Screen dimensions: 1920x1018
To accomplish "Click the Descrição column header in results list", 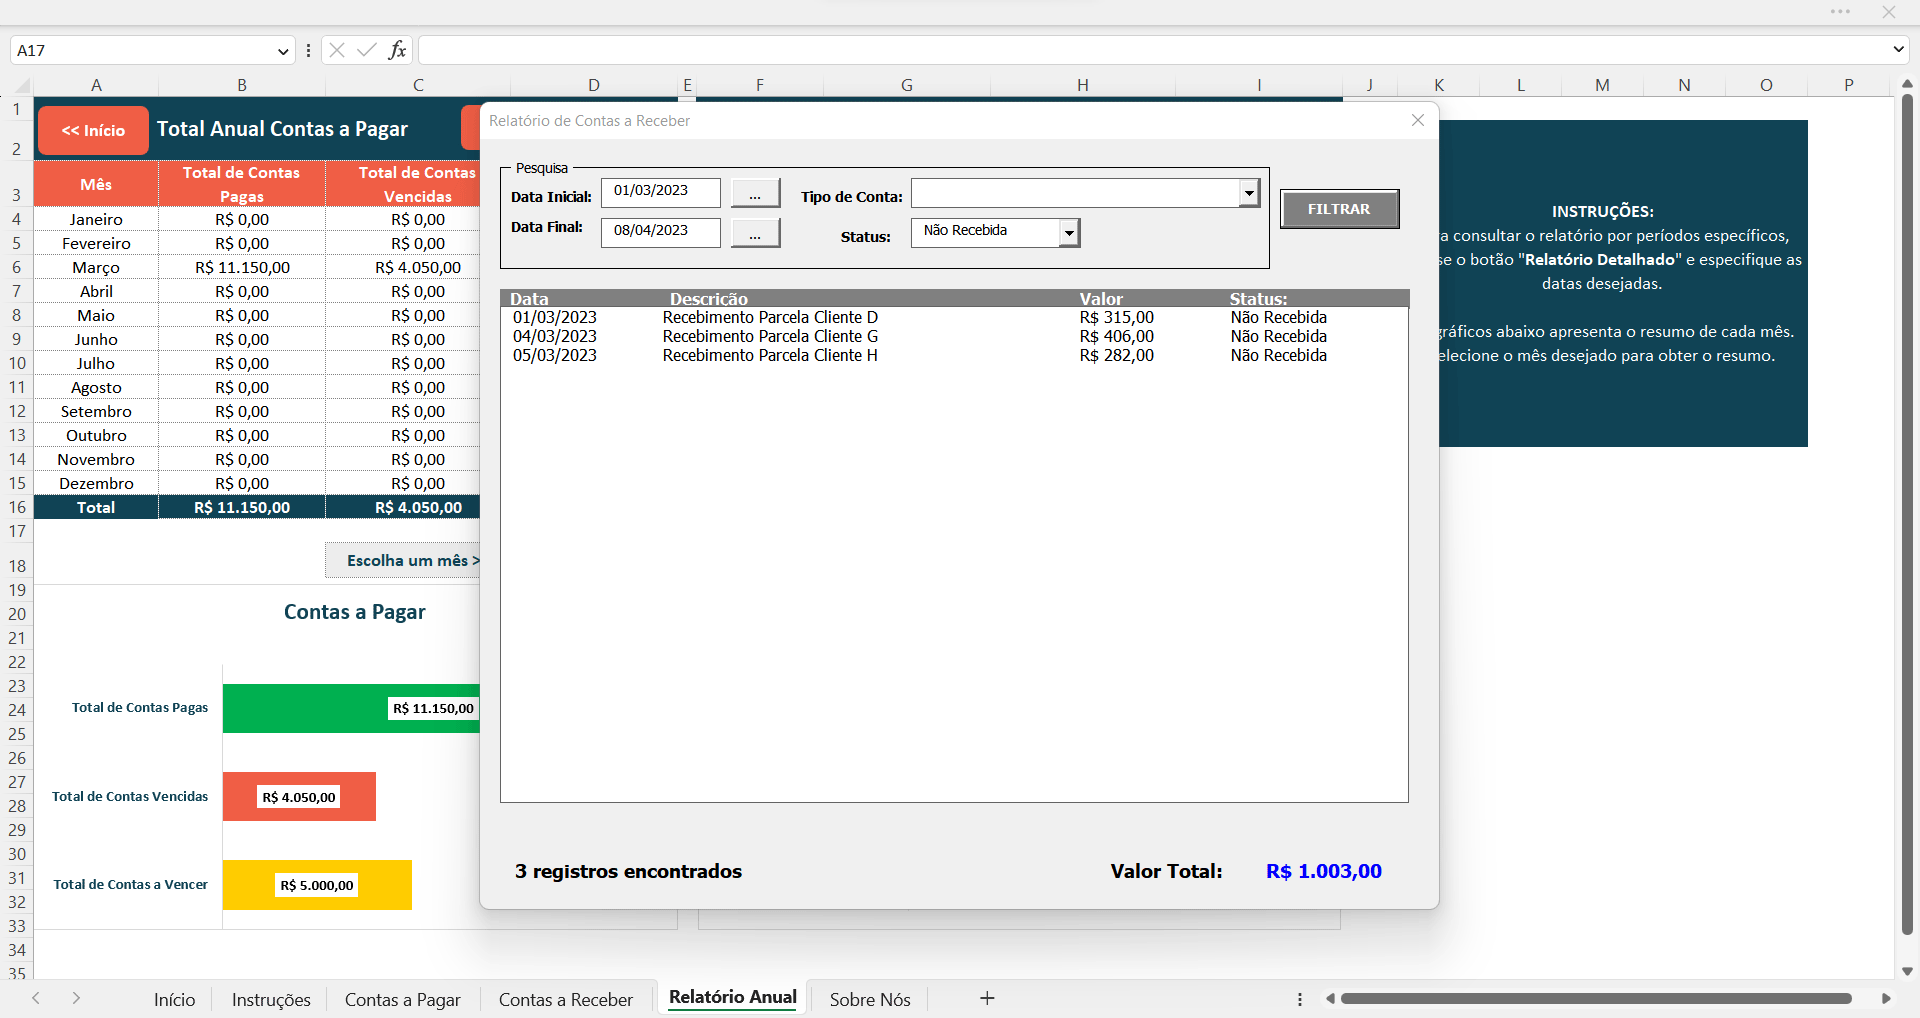I will [x=708, y=299].
